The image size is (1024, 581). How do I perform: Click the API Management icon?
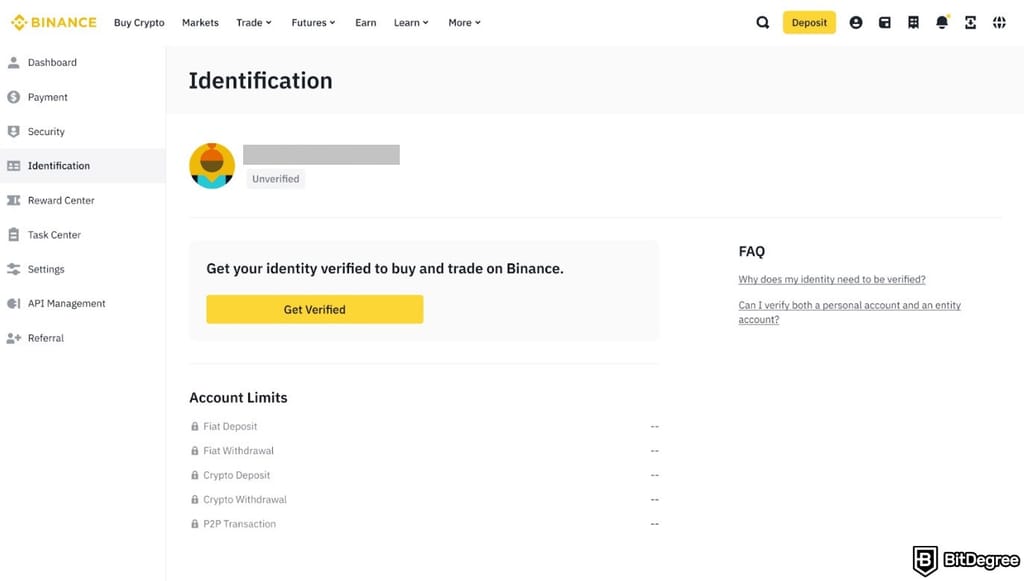tap(14, 304)
